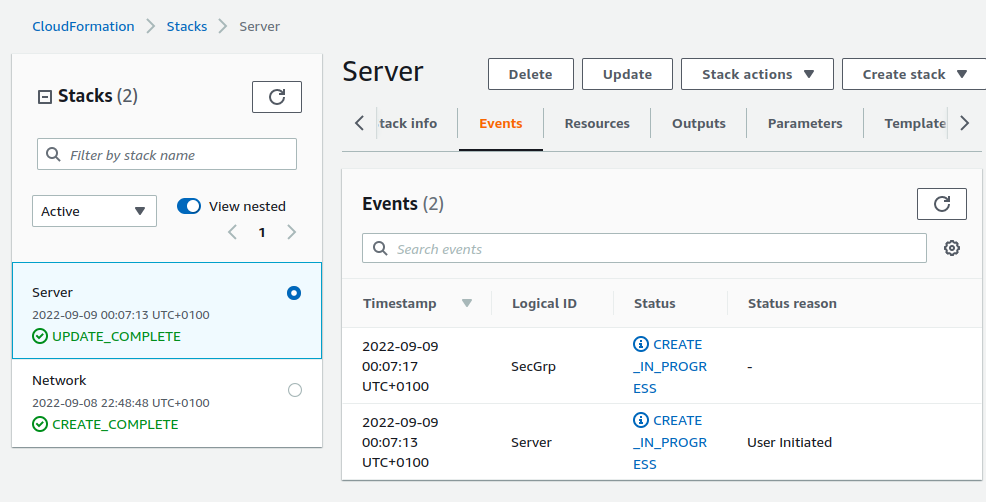
Task: Click Server logical ID cell
Action: pos(531,442)
